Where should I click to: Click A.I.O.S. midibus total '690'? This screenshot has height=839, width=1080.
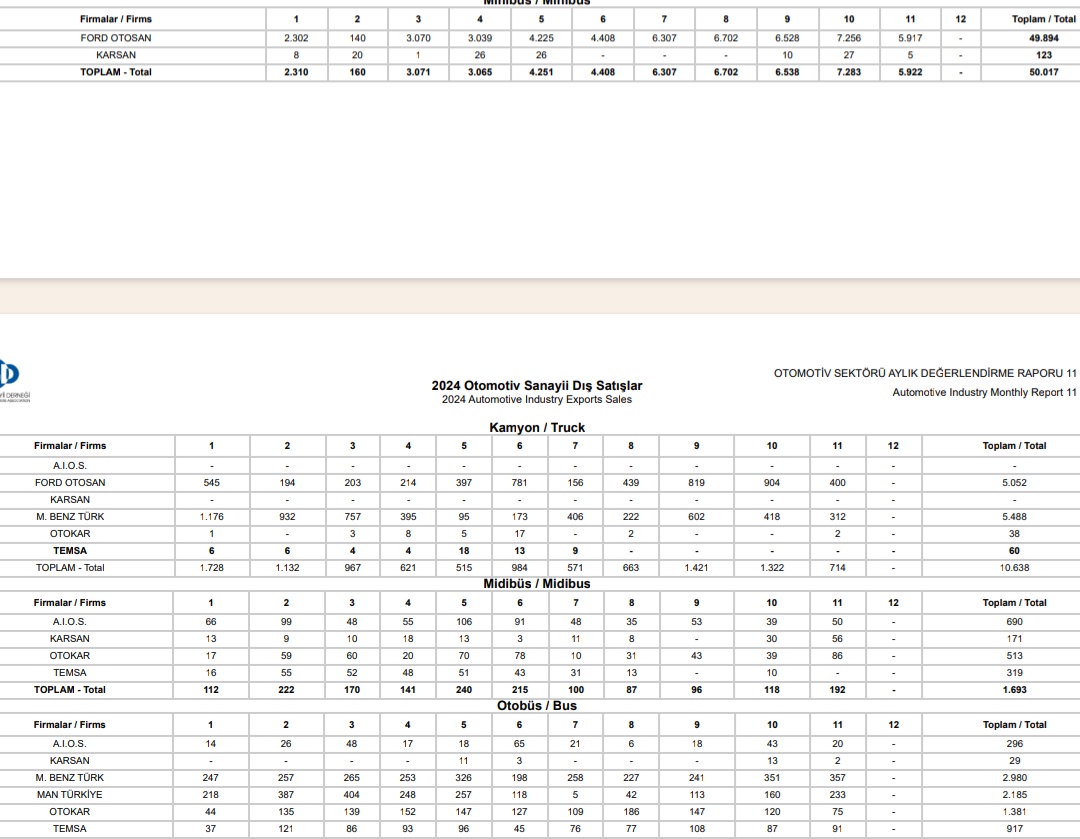[1014, 622]
